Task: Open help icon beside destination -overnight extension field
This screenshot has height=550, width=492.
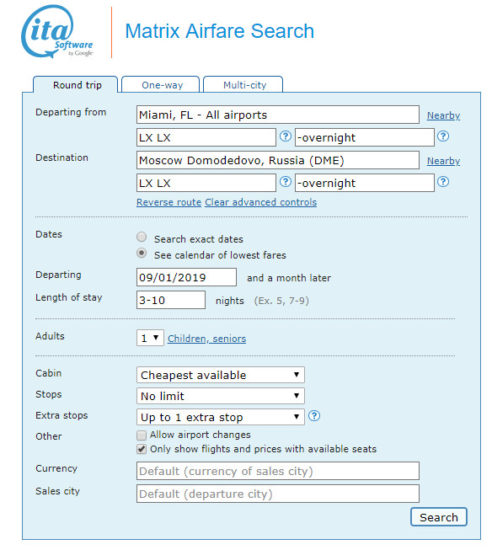Action: click(x=443, y=182)
